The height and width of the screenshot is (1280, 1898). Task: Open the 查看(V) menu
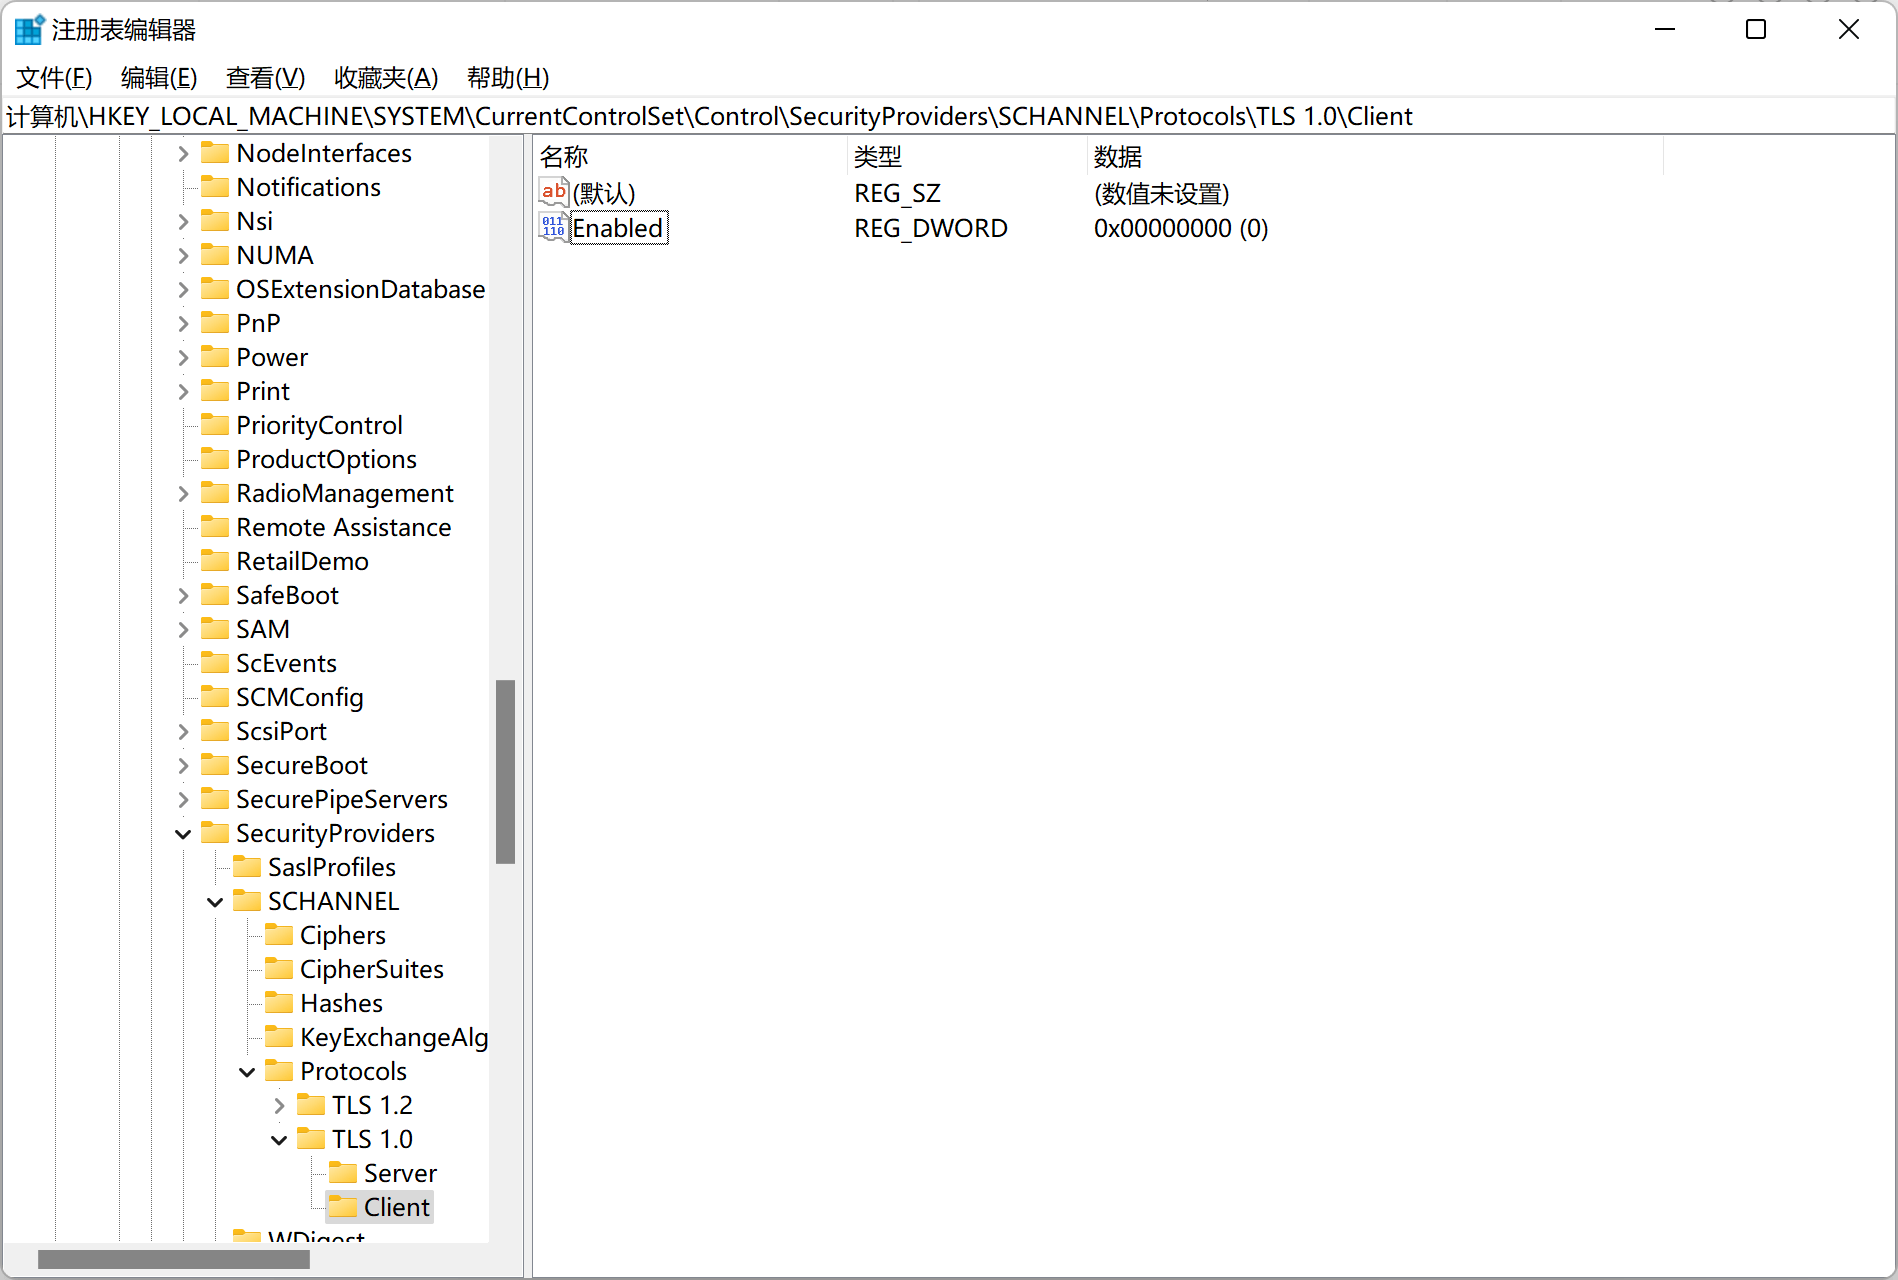coord(264,78)
